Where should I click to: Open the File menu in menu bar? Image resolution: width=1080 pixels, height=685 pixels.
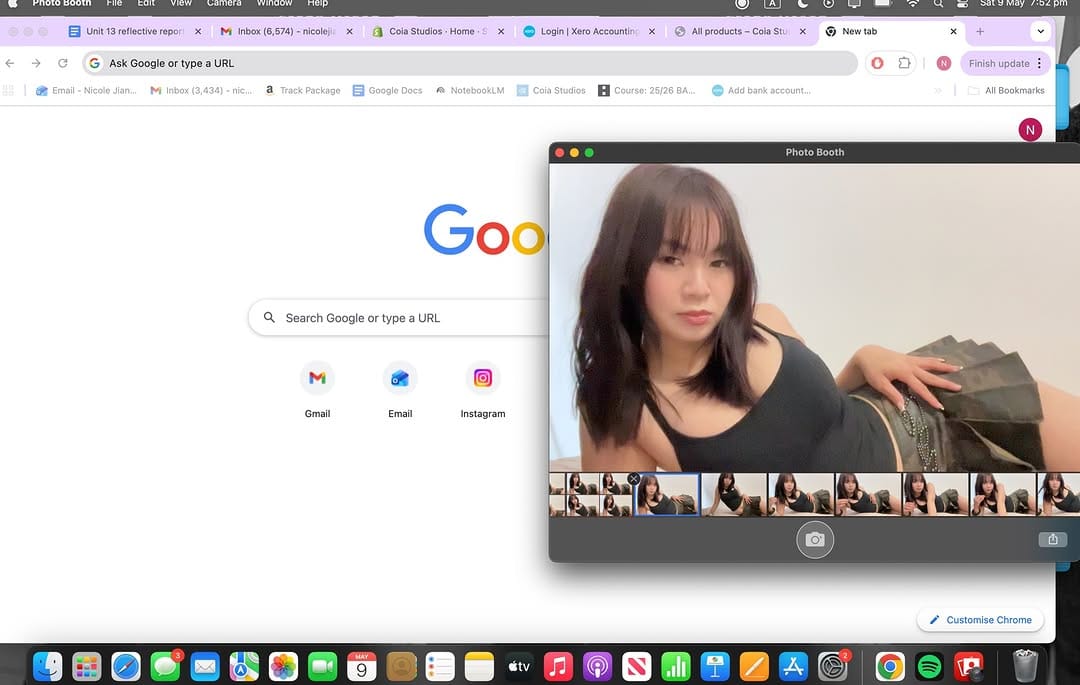[x=114, y=3]
